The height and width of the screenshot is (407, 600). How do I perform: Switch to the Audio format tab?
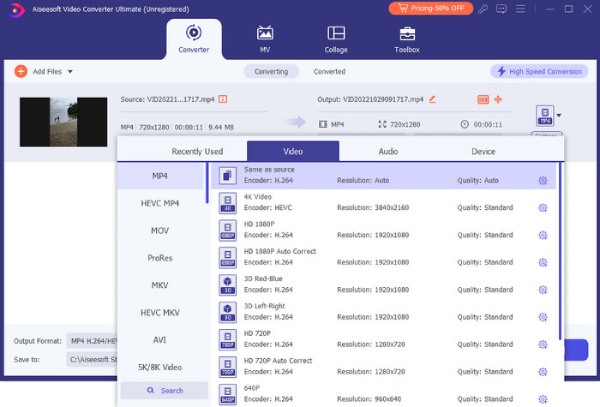pos(388,151)
